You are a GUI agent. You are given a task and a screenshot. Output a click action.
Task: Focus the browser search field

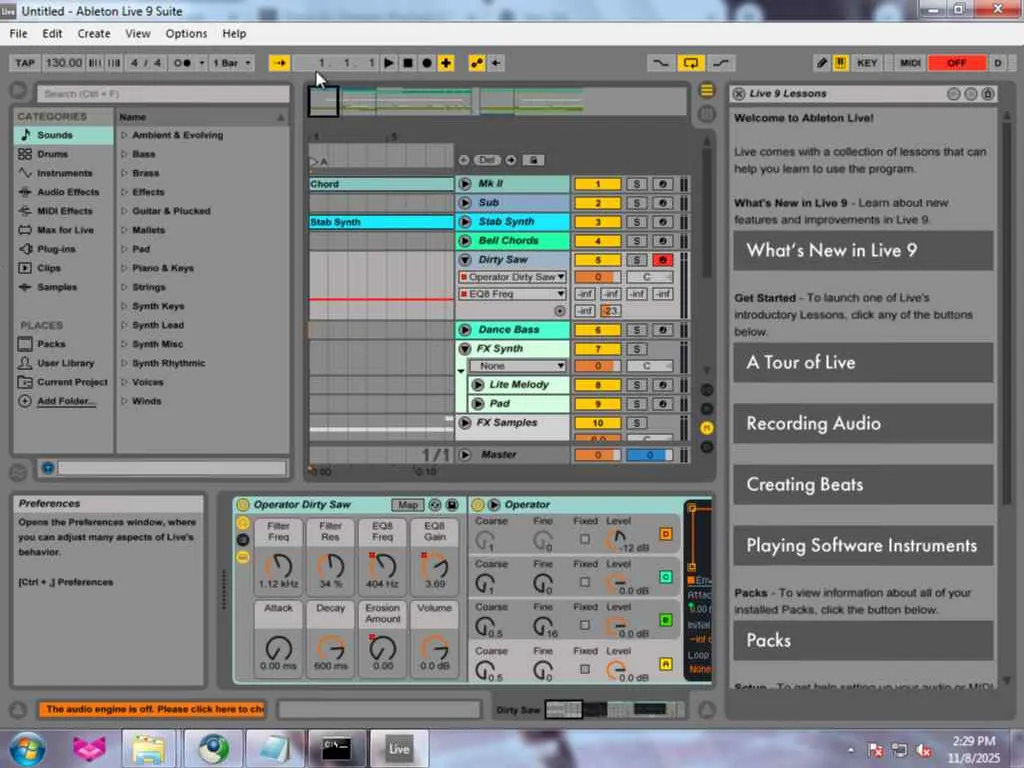coord(163,93)
